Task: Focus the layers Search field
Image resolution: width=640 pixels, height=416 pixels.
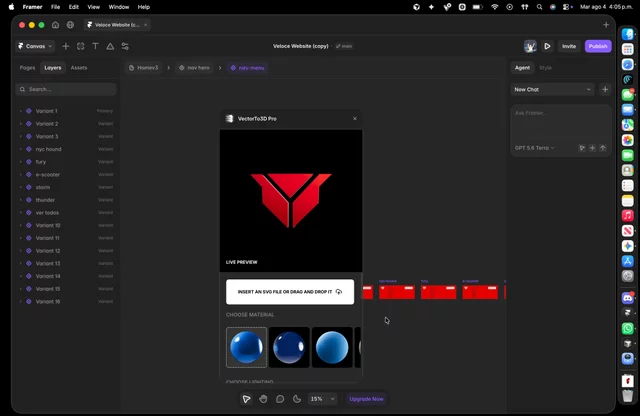Action: point(66,89)
